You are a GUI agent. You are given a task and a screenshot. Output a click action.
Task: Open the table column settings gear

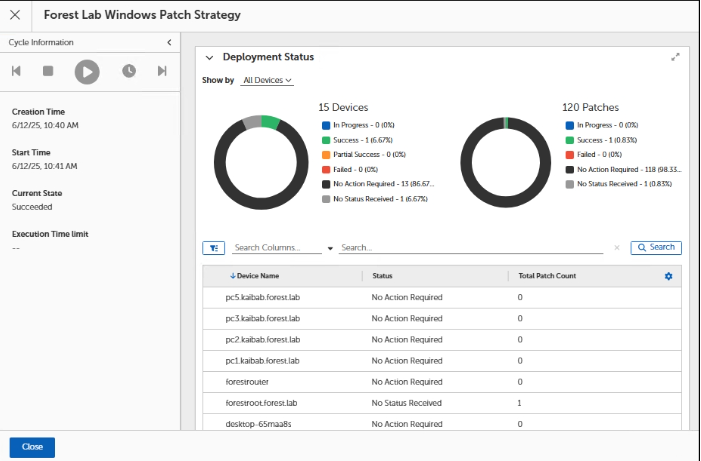coord(669,276)
